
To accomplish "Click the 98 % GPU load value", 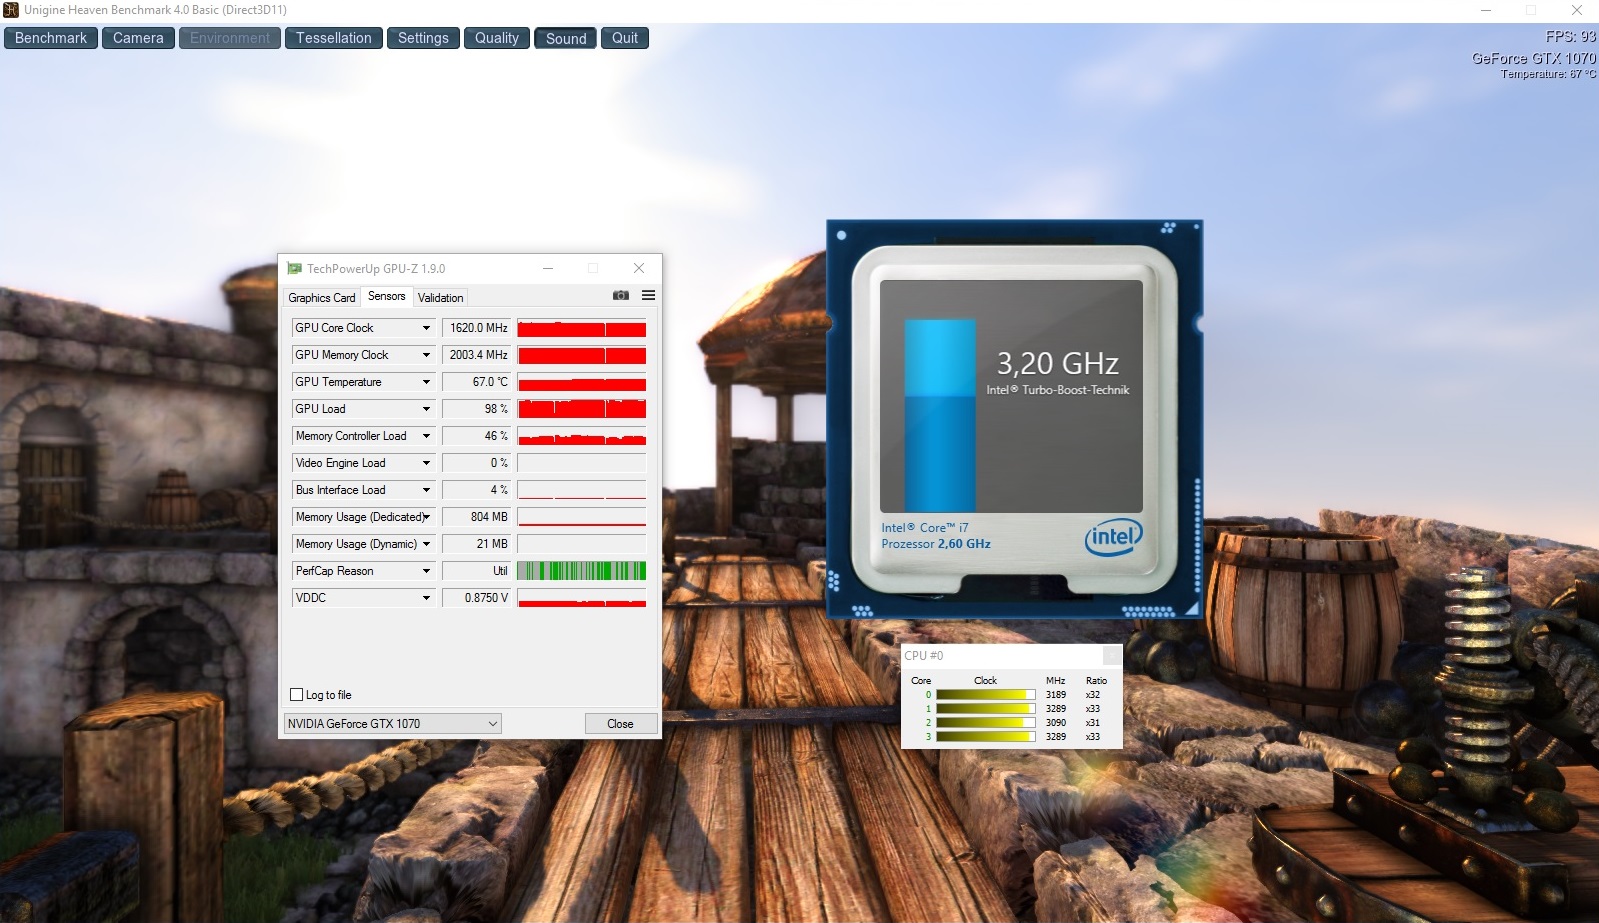I will (x=477, y=409).
